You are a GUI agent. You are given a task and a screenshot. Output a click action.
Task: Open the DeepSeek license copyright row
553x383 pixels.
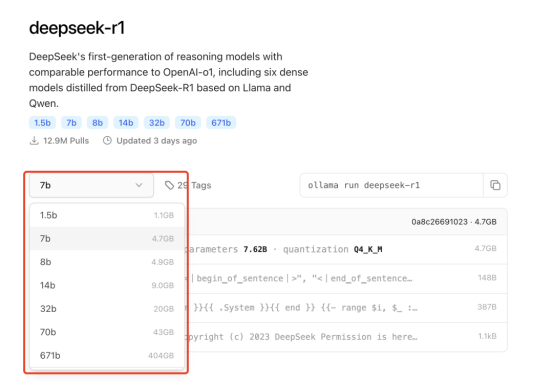(x=347, y=337)
